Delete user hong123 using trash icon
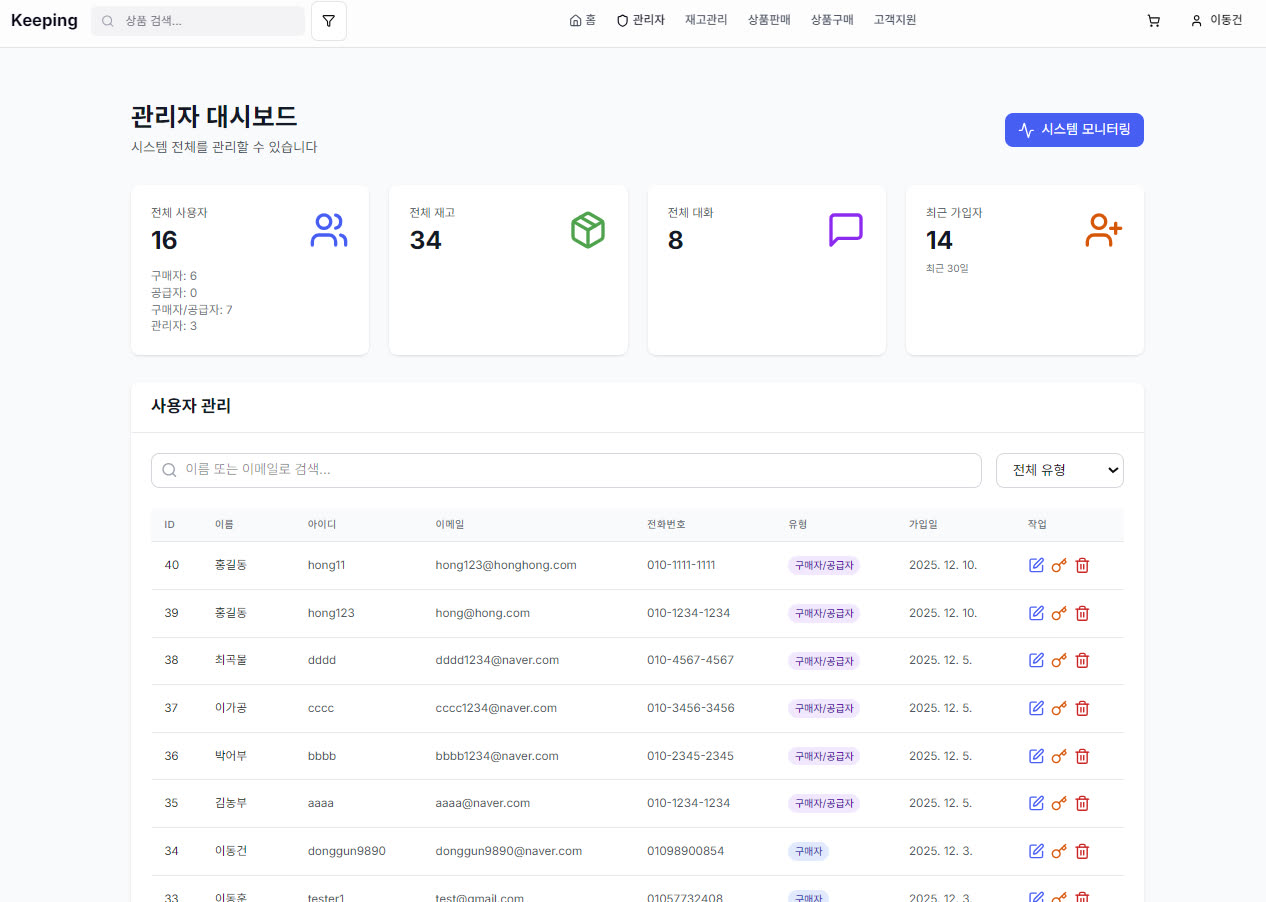 [x=1082, y=613]
